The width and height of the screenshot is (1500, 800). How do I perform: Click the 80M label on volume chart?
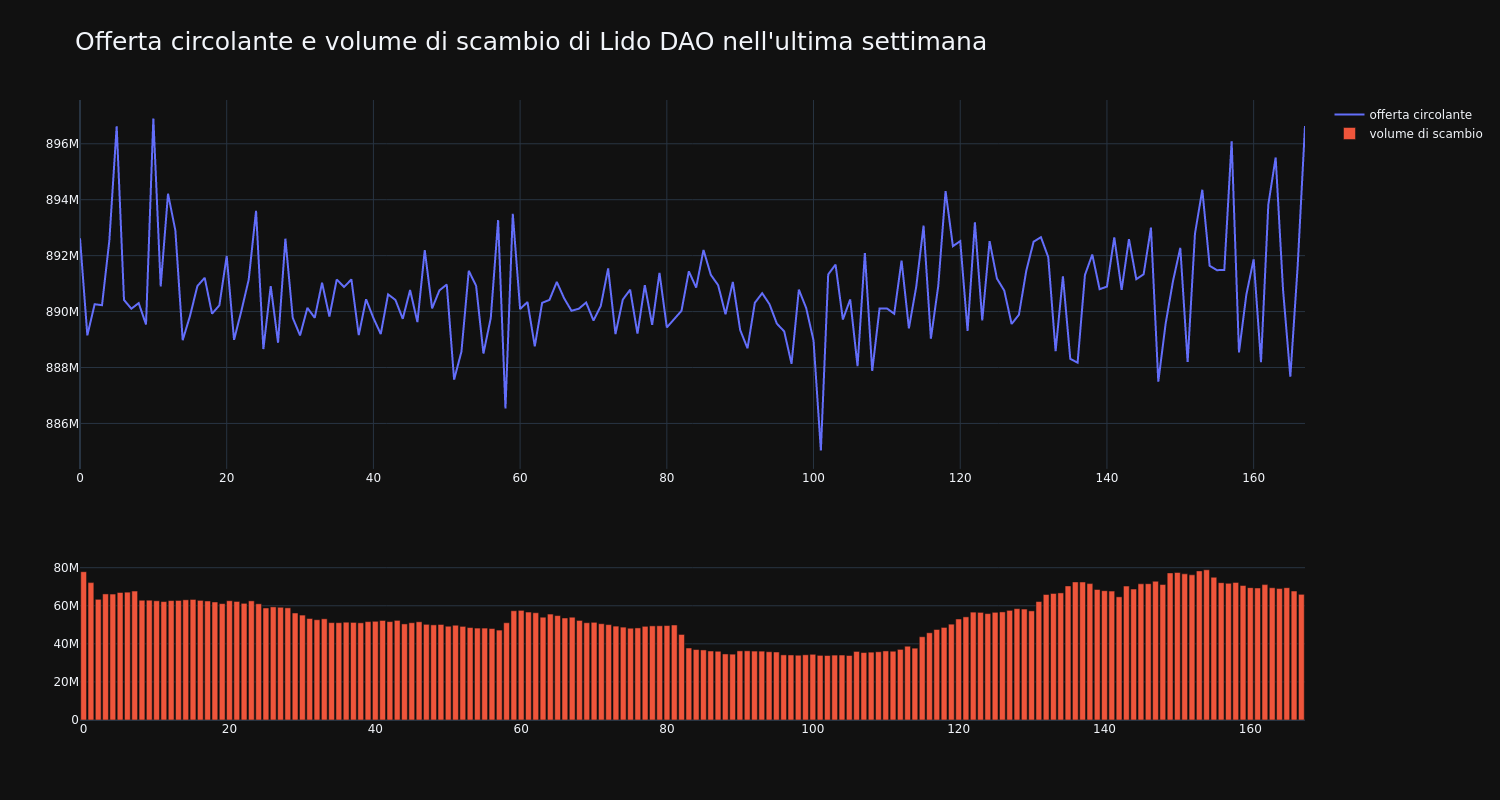pyautogui.click(x=66, y=568)
